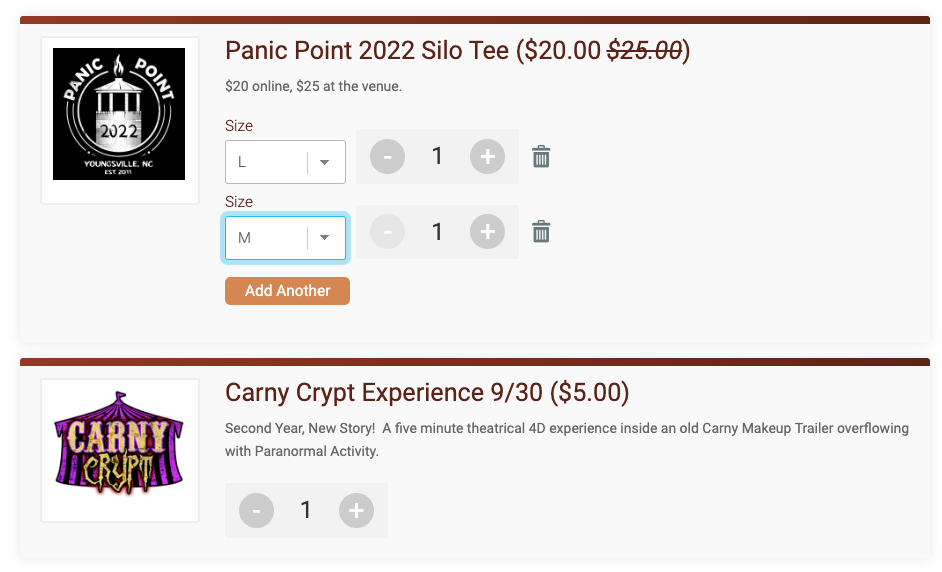The image size is (942, 572).
Task: Decrease quantity of size L tee
Action: tap(387, 156)
